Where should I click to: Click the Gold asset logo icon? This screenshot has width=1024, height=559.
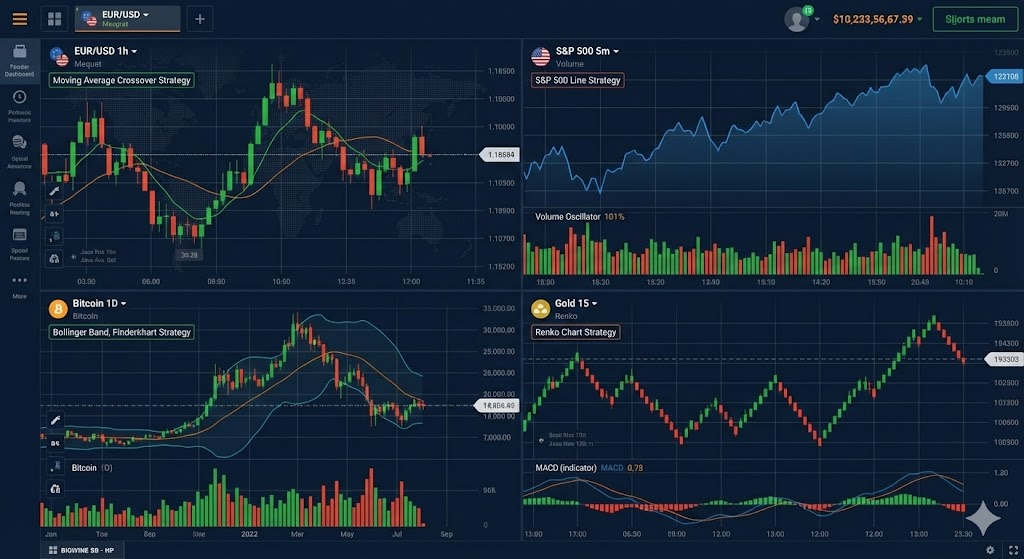tap(540, 309)
